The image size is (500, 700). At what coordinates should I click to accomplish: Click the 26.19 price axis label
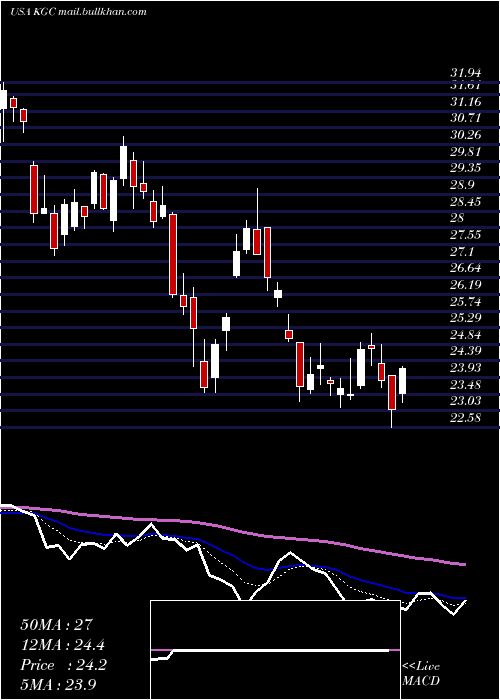point(466,285)
